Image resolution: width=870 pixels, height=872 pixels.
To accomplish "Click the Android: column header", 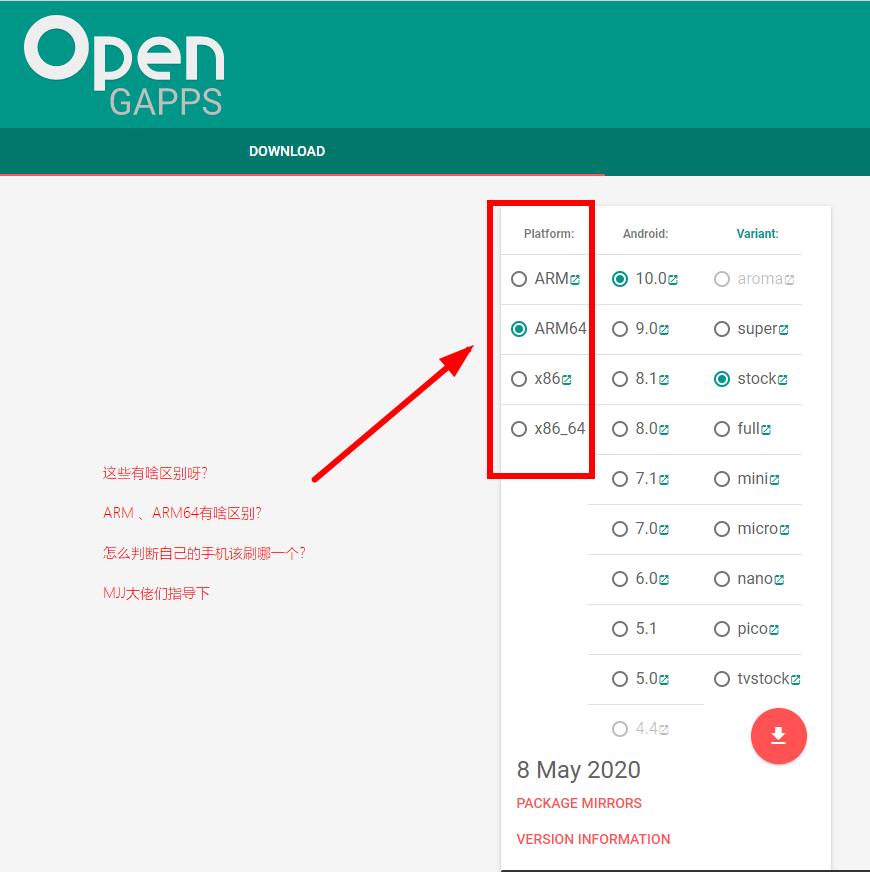I will click(645, 234).
